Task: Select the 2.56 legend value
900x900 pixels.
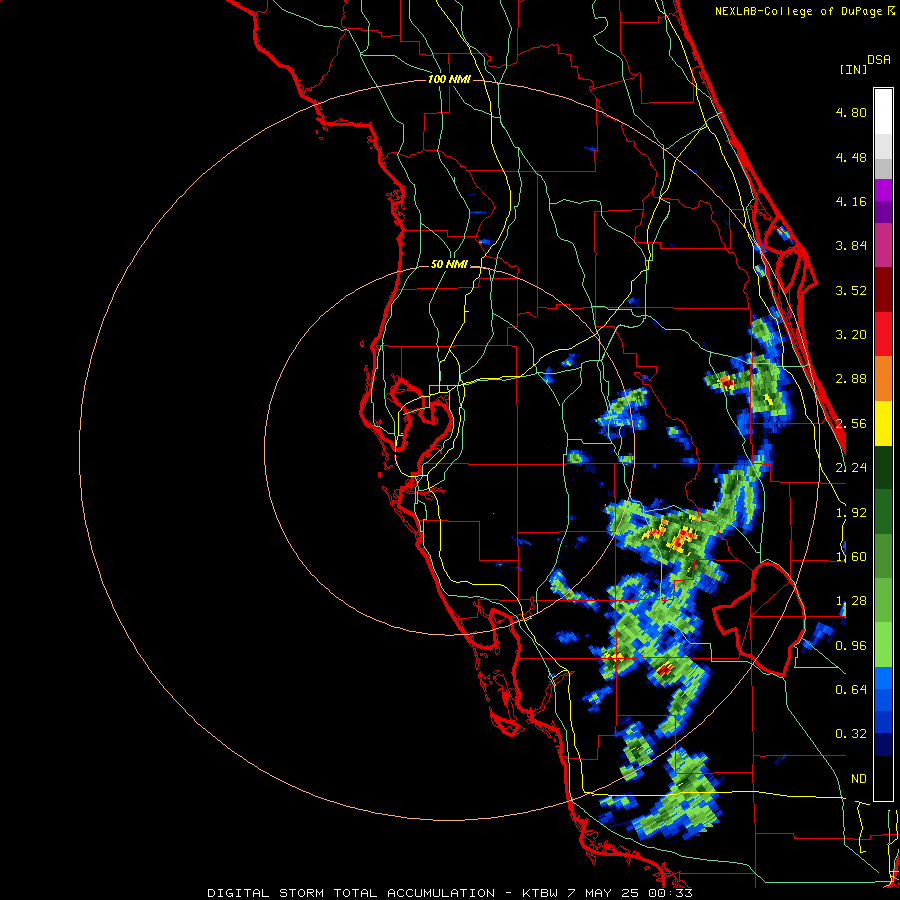Action: coord(851,424)
